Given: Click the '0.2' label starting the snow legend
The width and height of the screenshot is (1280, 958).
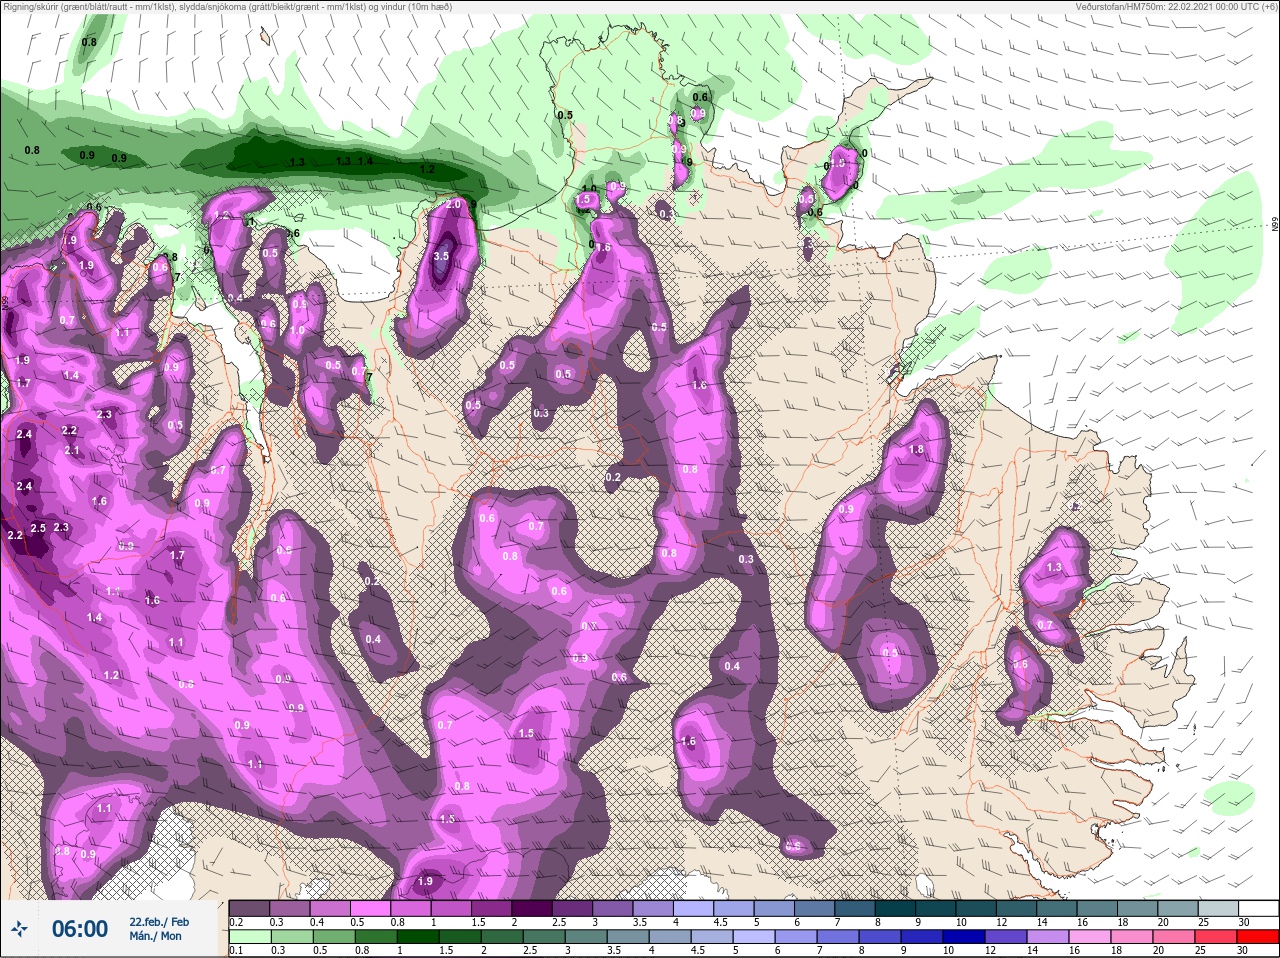Looking at the screenshot, I should (236, 922).
